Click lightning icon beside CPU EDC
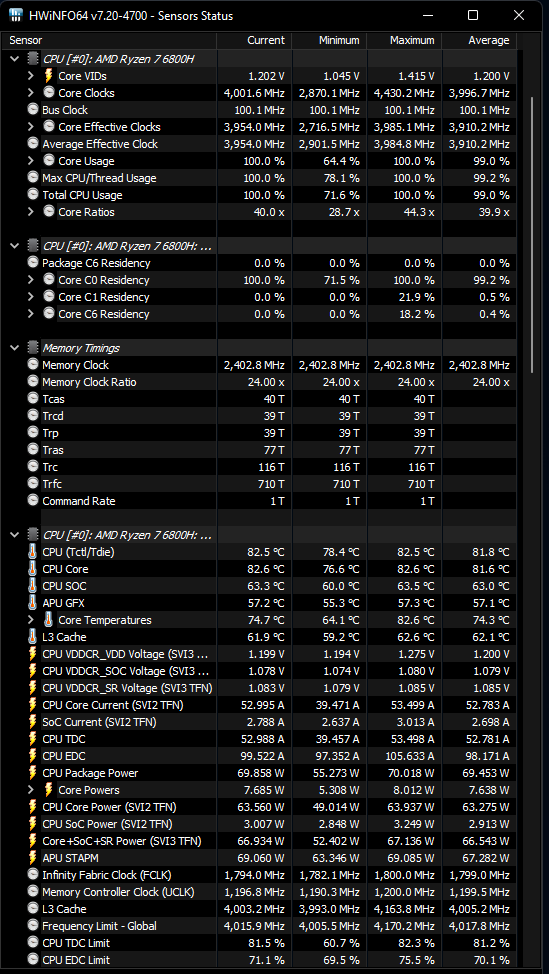This screenshot has width=549, height=974. 33,756
